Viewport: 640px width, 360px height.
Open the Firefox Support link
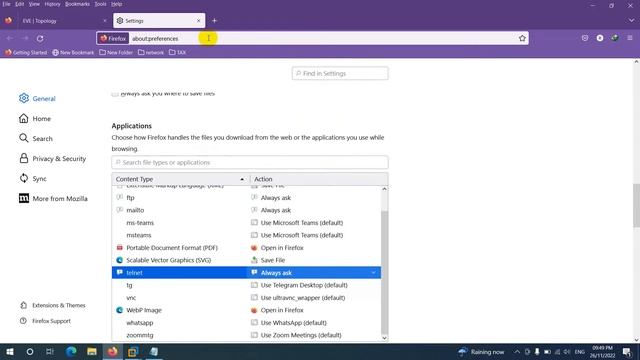(45, 321)
